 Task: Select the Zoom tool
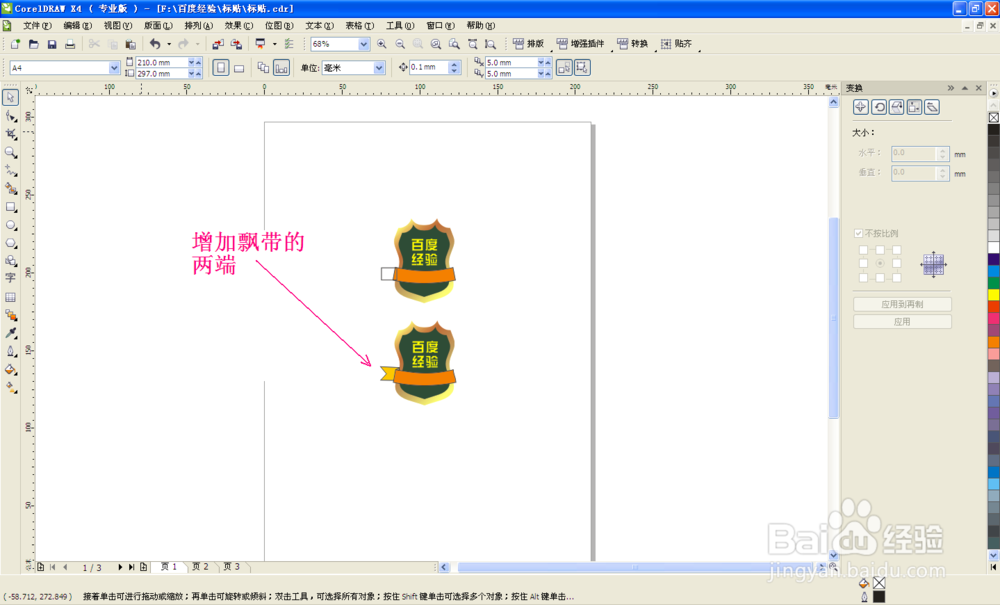[x=11, y=152]
